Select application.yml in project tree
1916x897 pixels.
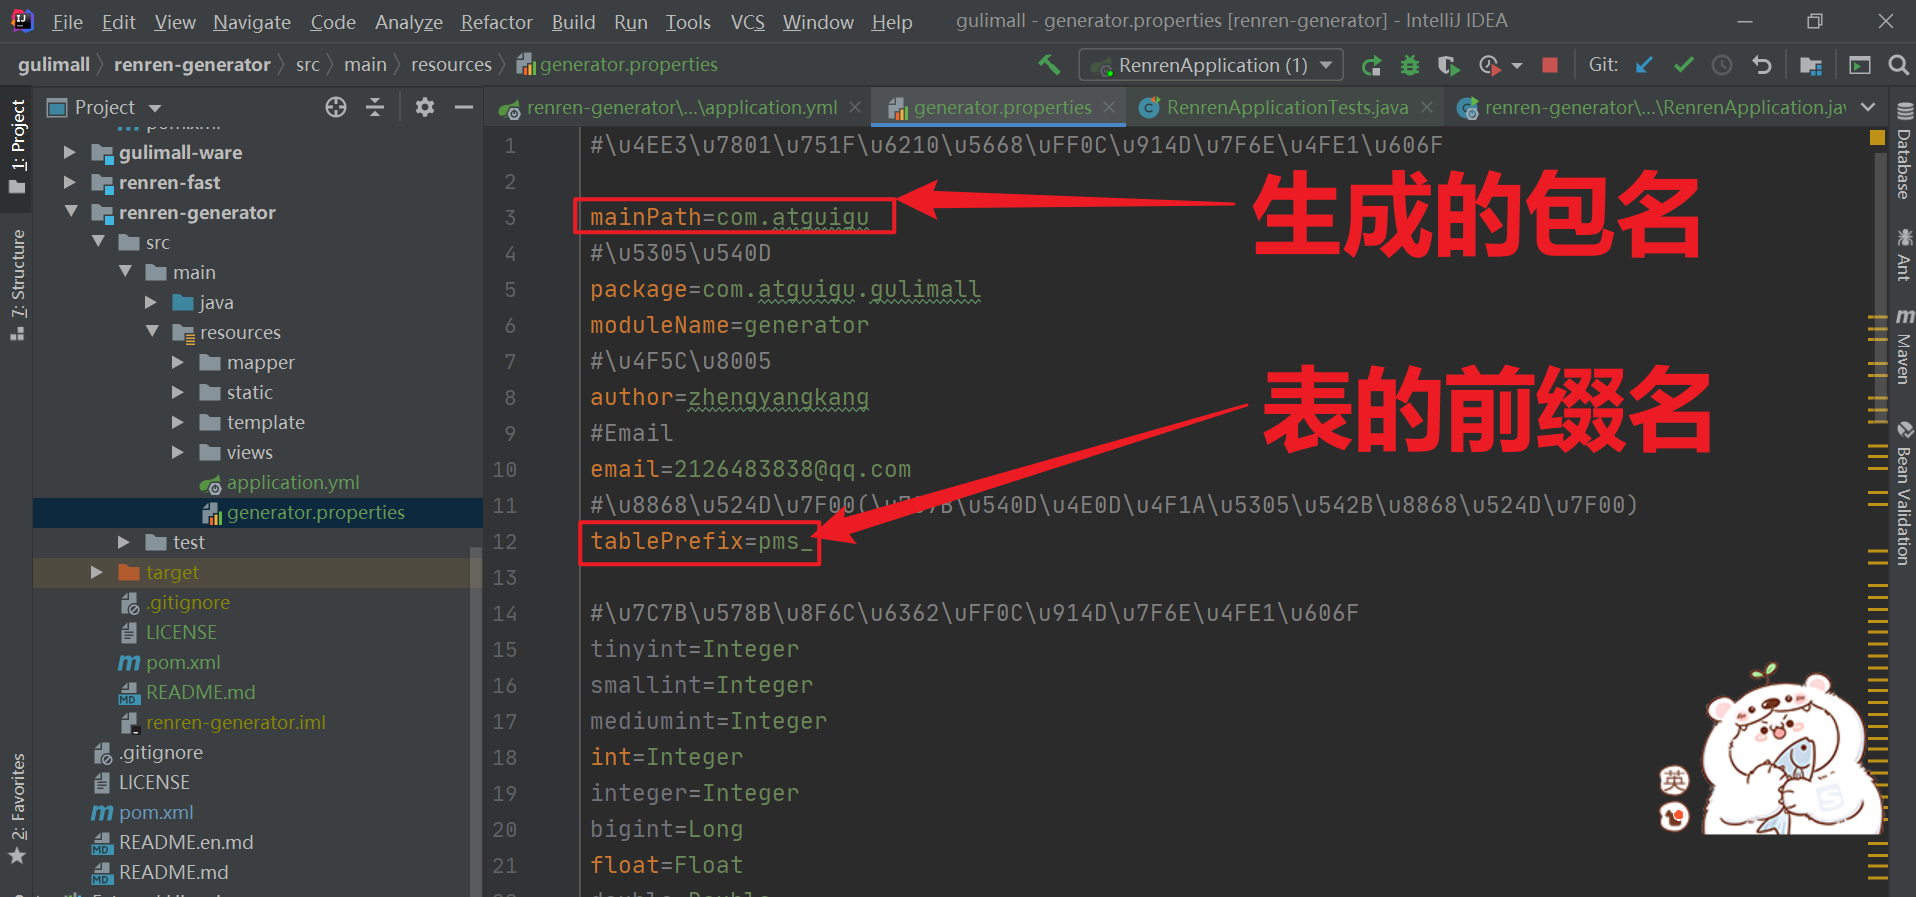293,482
